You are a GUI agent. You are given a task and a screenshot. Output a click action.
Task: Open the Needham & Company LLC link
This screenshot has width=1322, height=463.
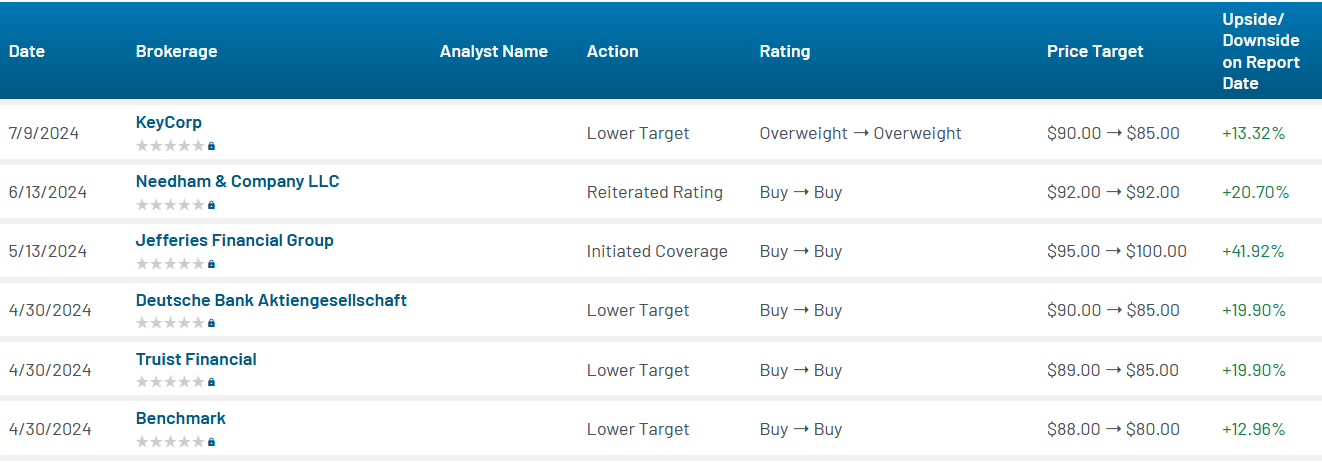tap(238, 182)
